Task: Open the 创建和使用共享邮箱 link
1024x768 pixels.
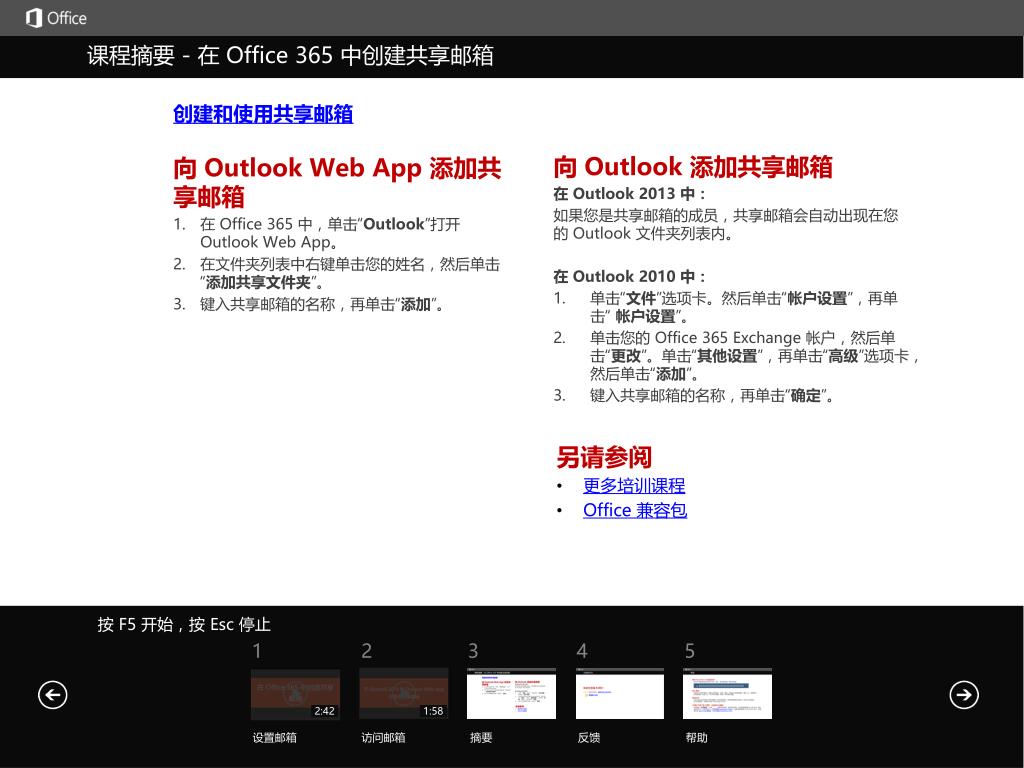Action: click(x=263, y=114)
